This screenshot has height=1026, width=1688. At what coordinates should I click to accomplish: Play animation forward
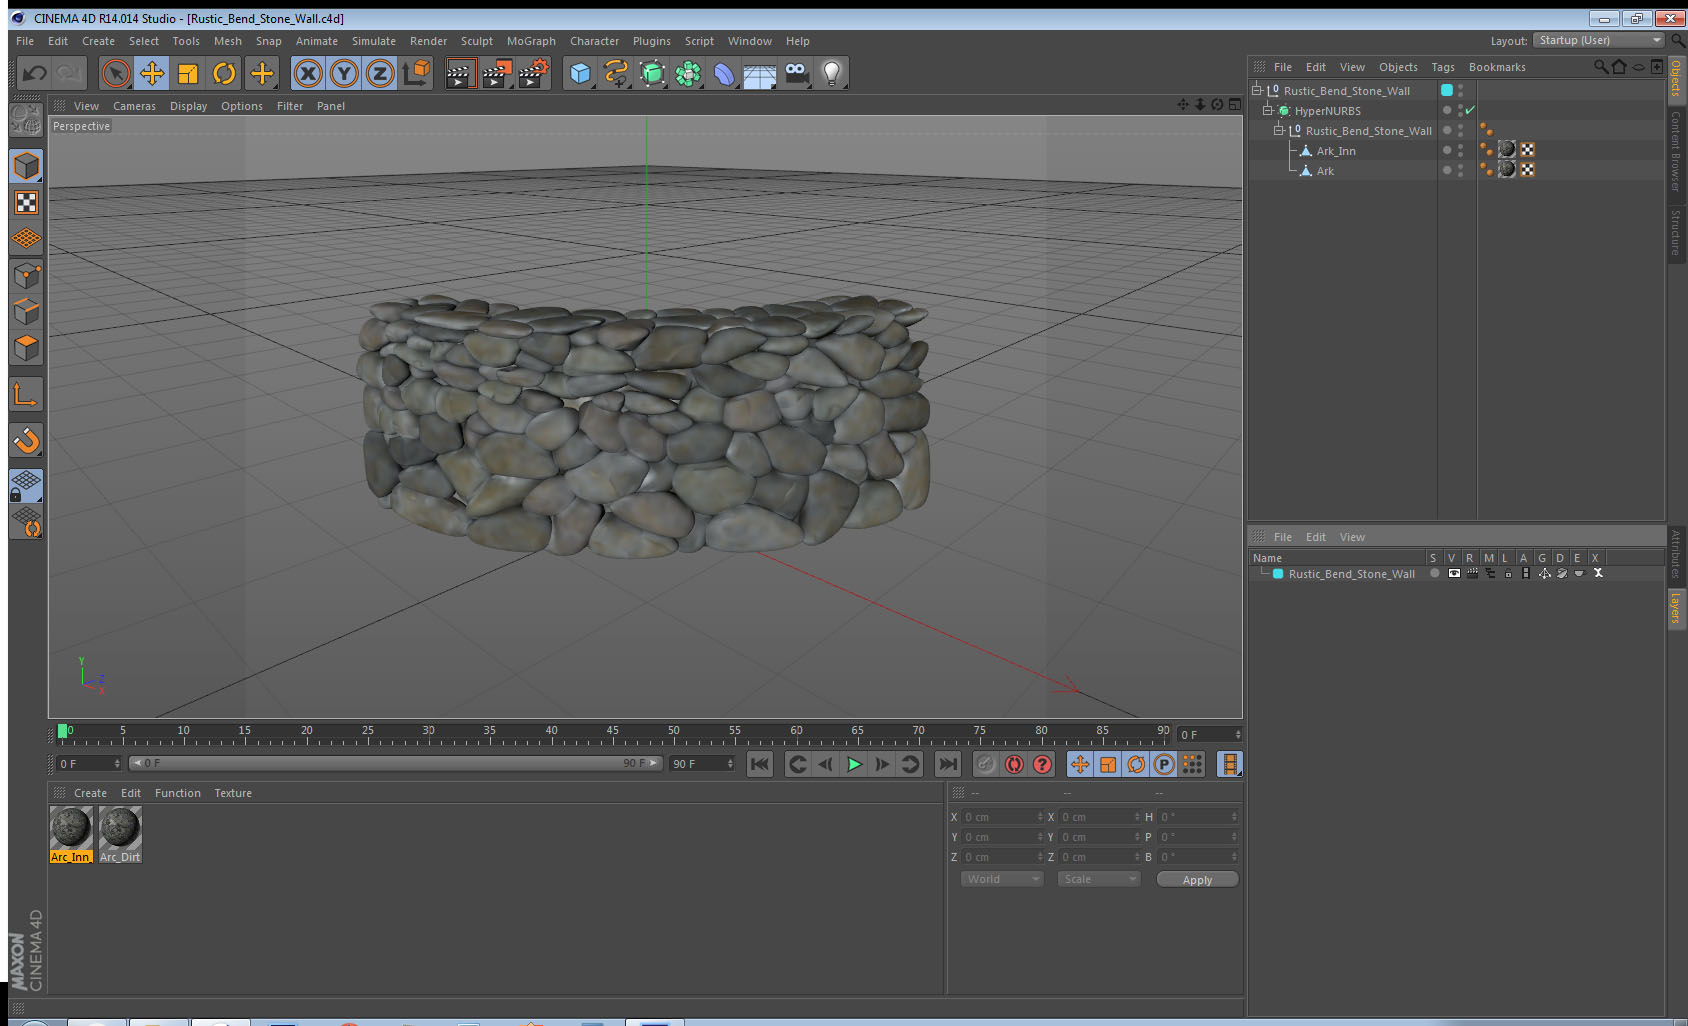[x=854, y=764]
